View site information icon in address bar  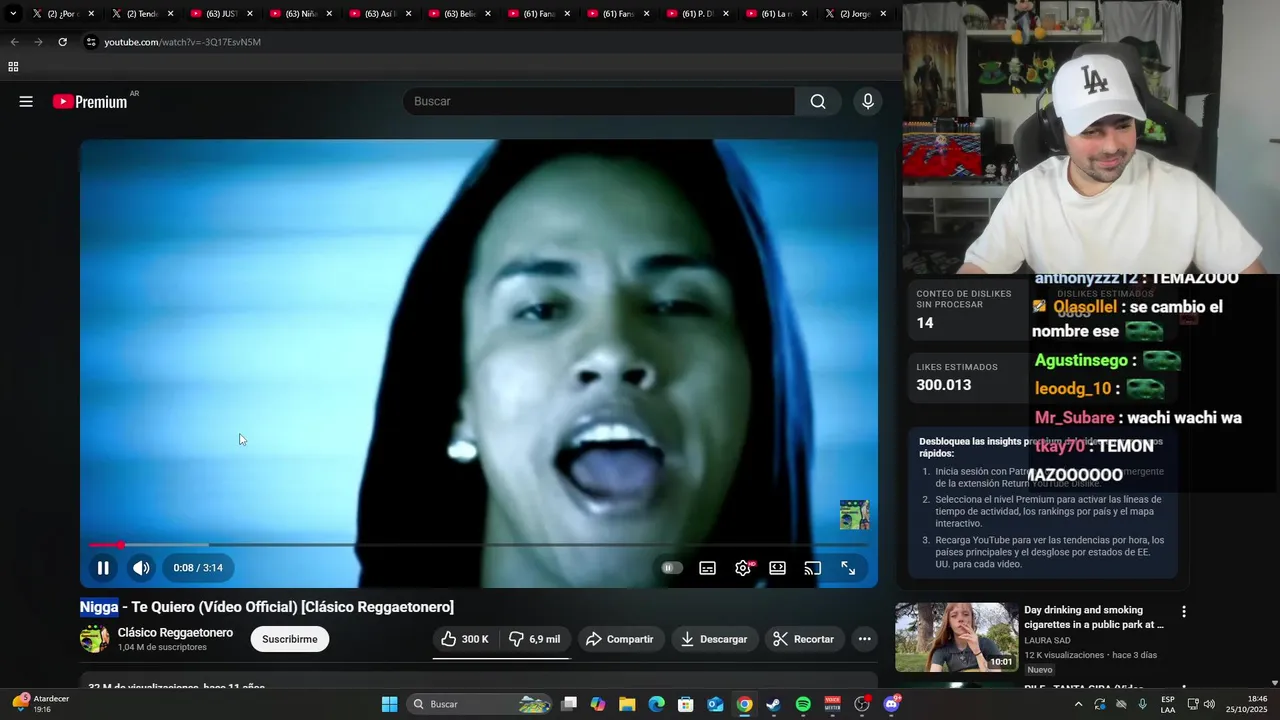pyautogui.click(x=91, y=42)
